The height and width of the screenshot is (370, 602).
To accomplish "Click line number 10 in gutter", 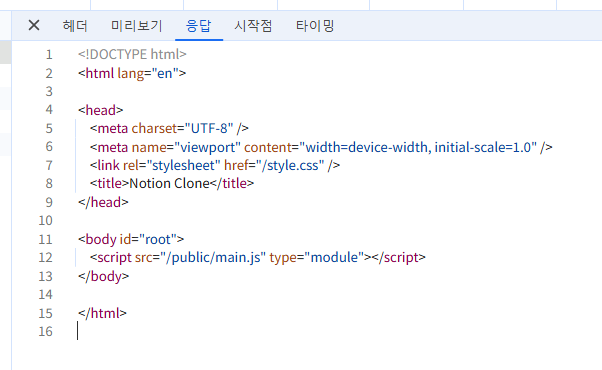I will (x=45, y=221).
